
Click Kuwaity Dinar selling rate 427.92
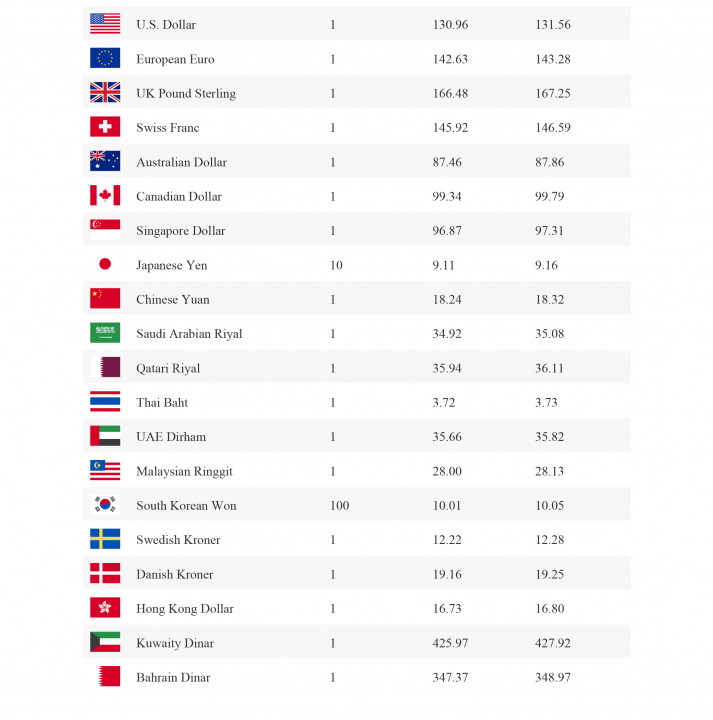[x=553, y=643]
